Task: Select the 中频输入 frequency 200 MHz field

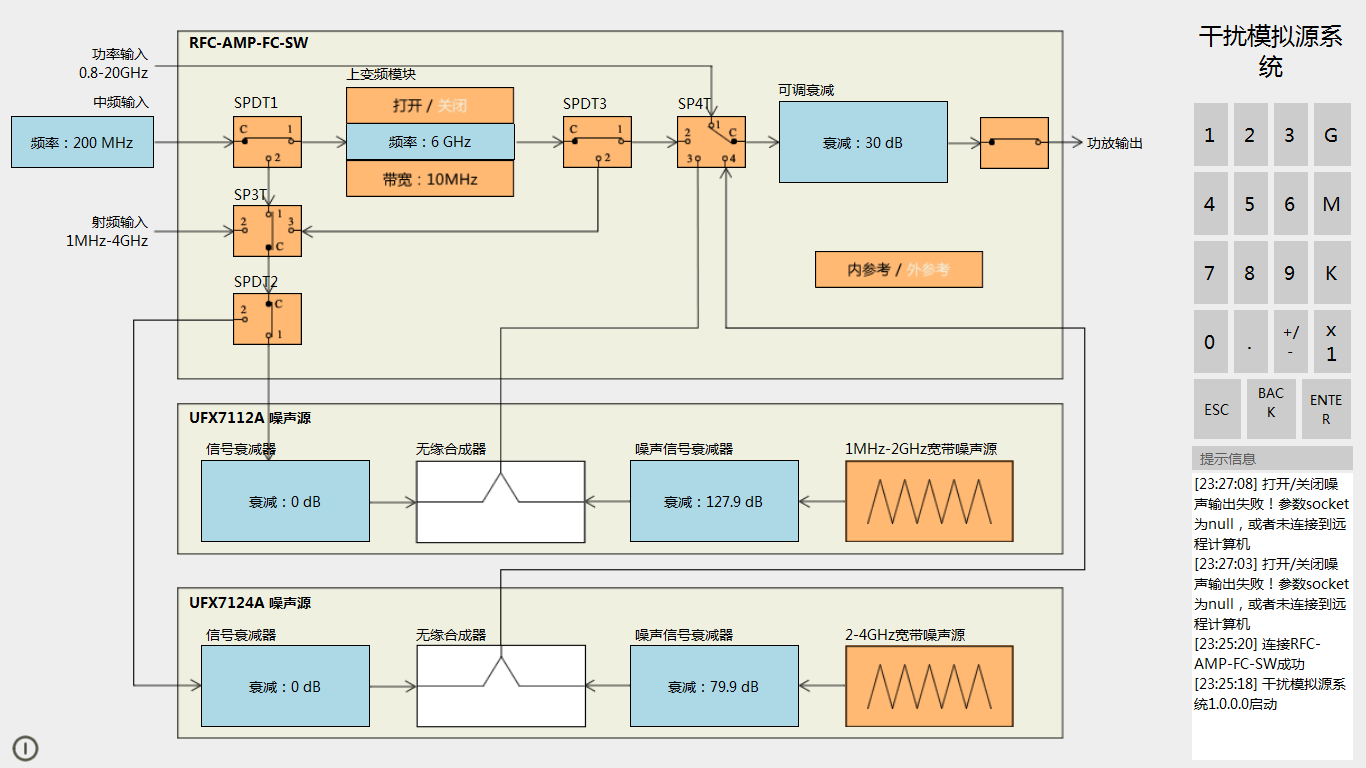Action: coord(82,142)
